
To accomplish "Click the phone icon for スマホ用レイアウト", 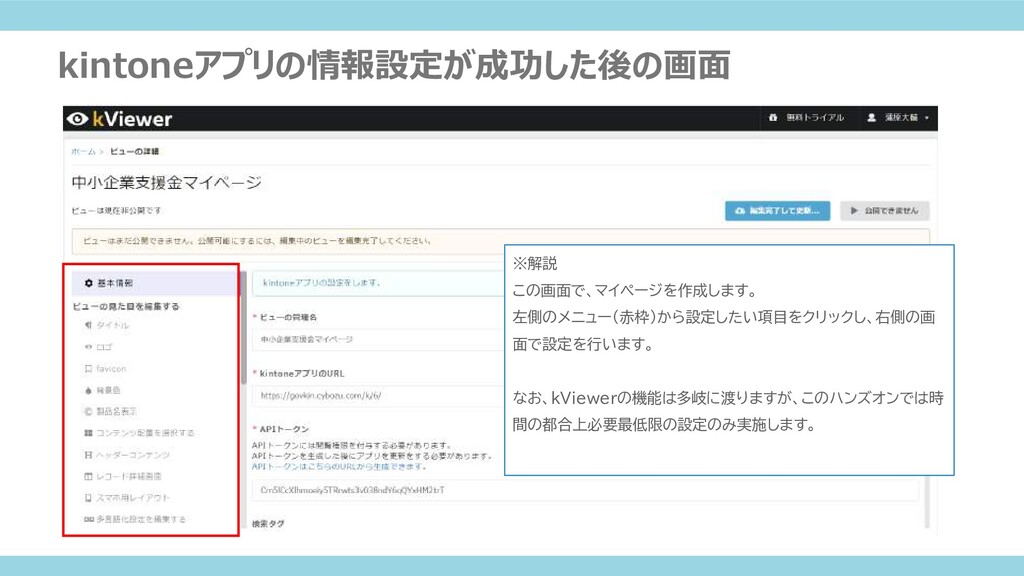I will coord(88,498).
